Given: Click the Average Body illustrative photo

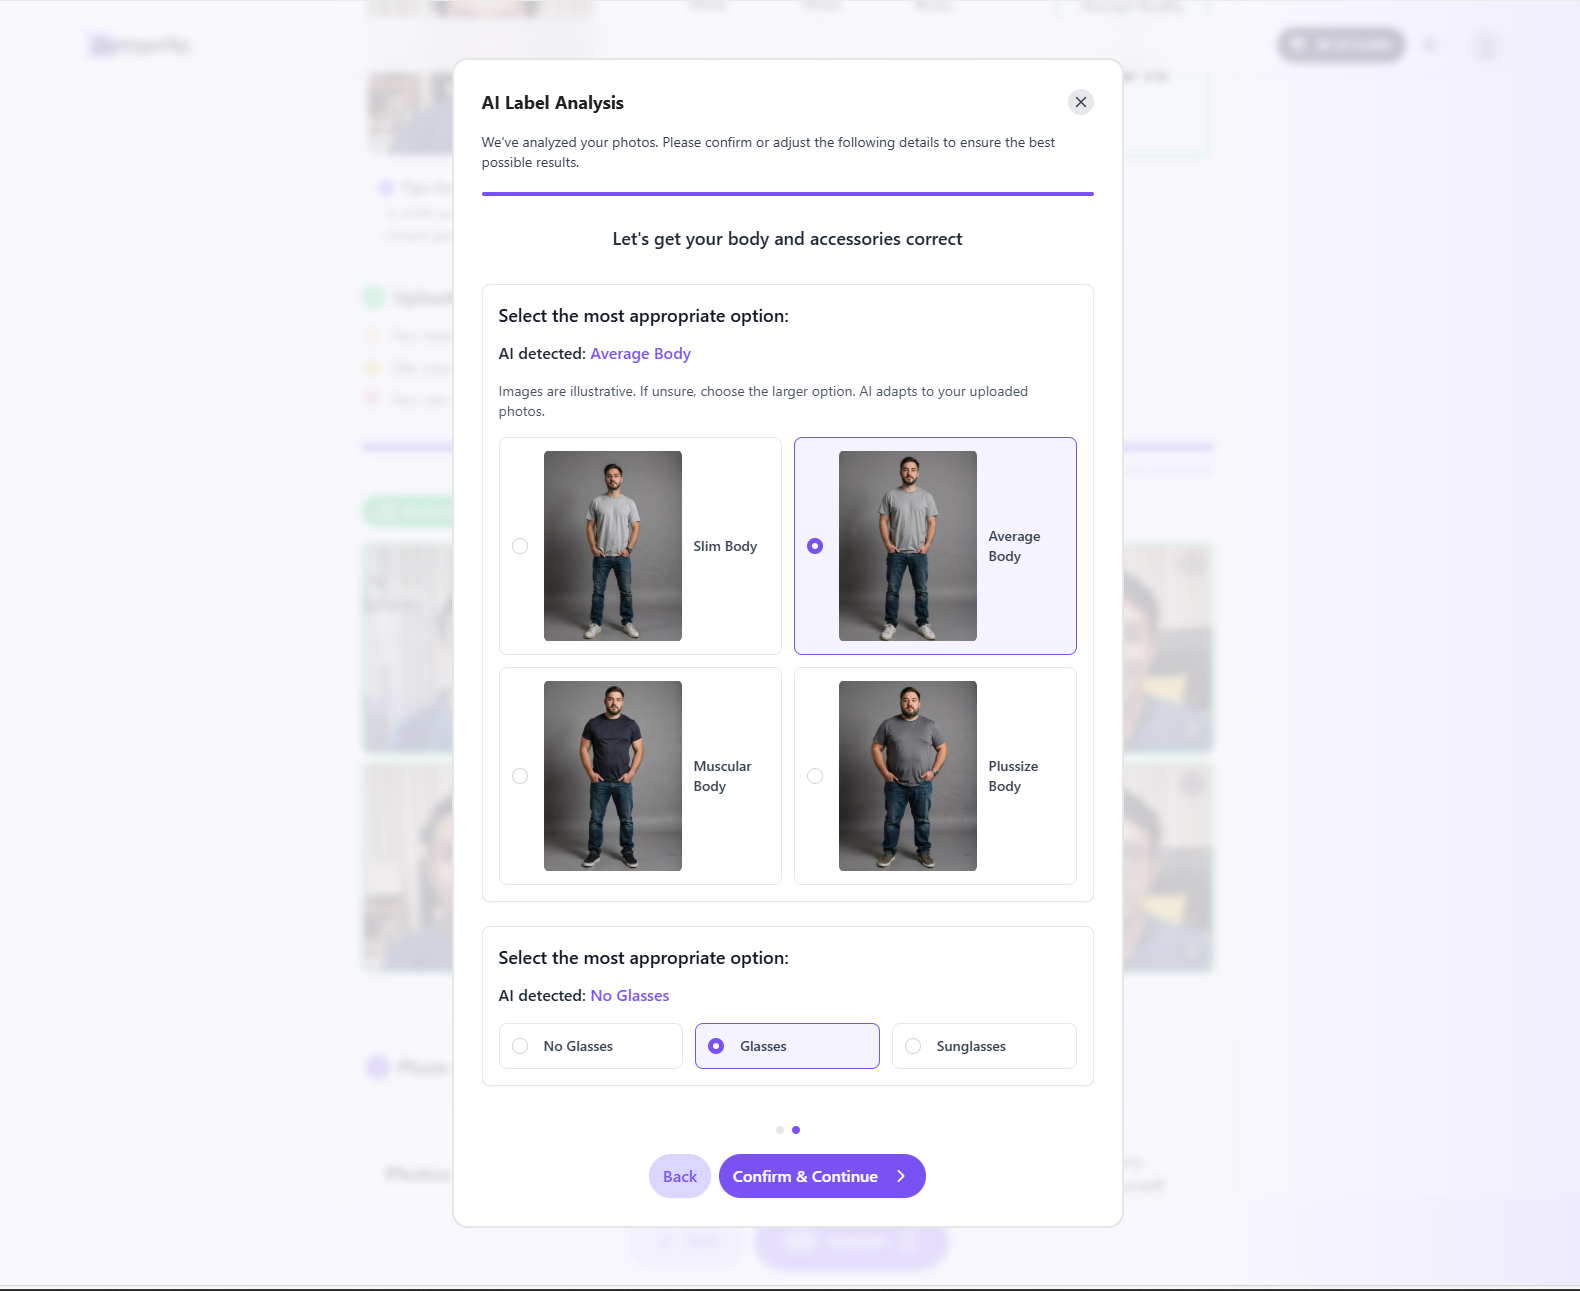Looking at the screenshot, I should pos(908,546).
